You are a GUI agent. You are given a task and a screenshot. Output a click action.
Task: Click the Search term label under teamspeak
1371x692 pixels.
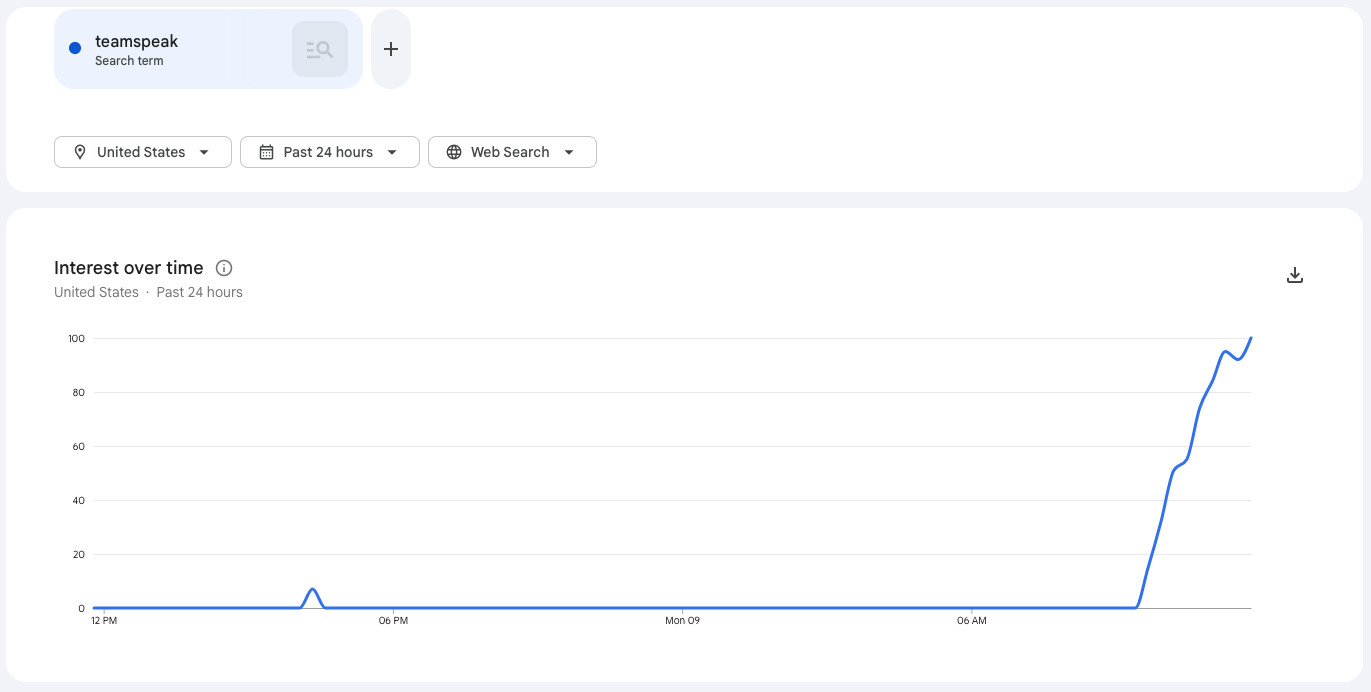pos(129,61)
